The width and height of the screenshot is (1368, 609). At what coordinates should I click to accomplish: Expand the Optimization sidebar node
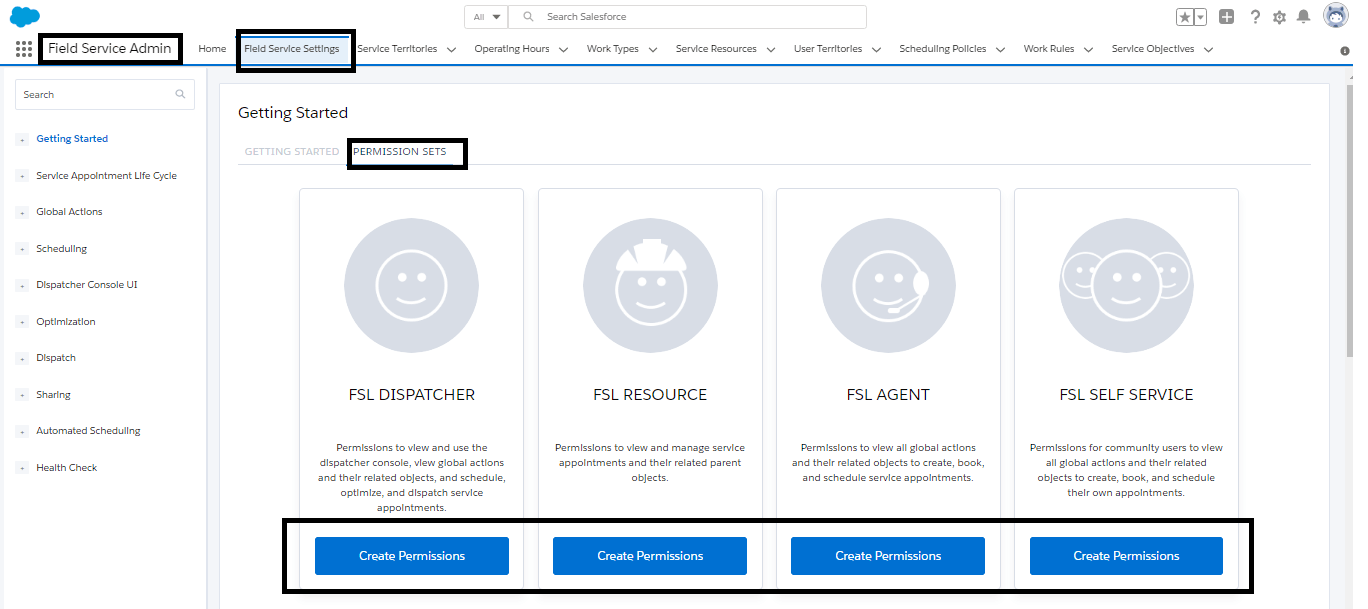[22, 322]
